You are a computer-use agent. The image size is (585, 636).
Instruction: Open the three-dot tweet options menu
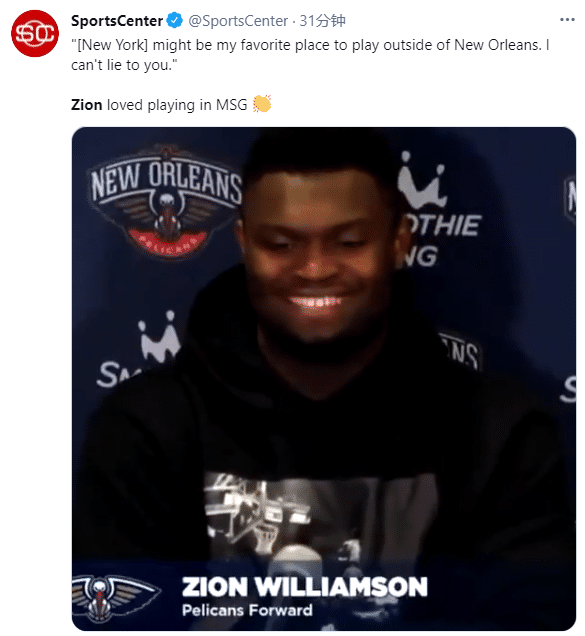click(x=567, y=19)
